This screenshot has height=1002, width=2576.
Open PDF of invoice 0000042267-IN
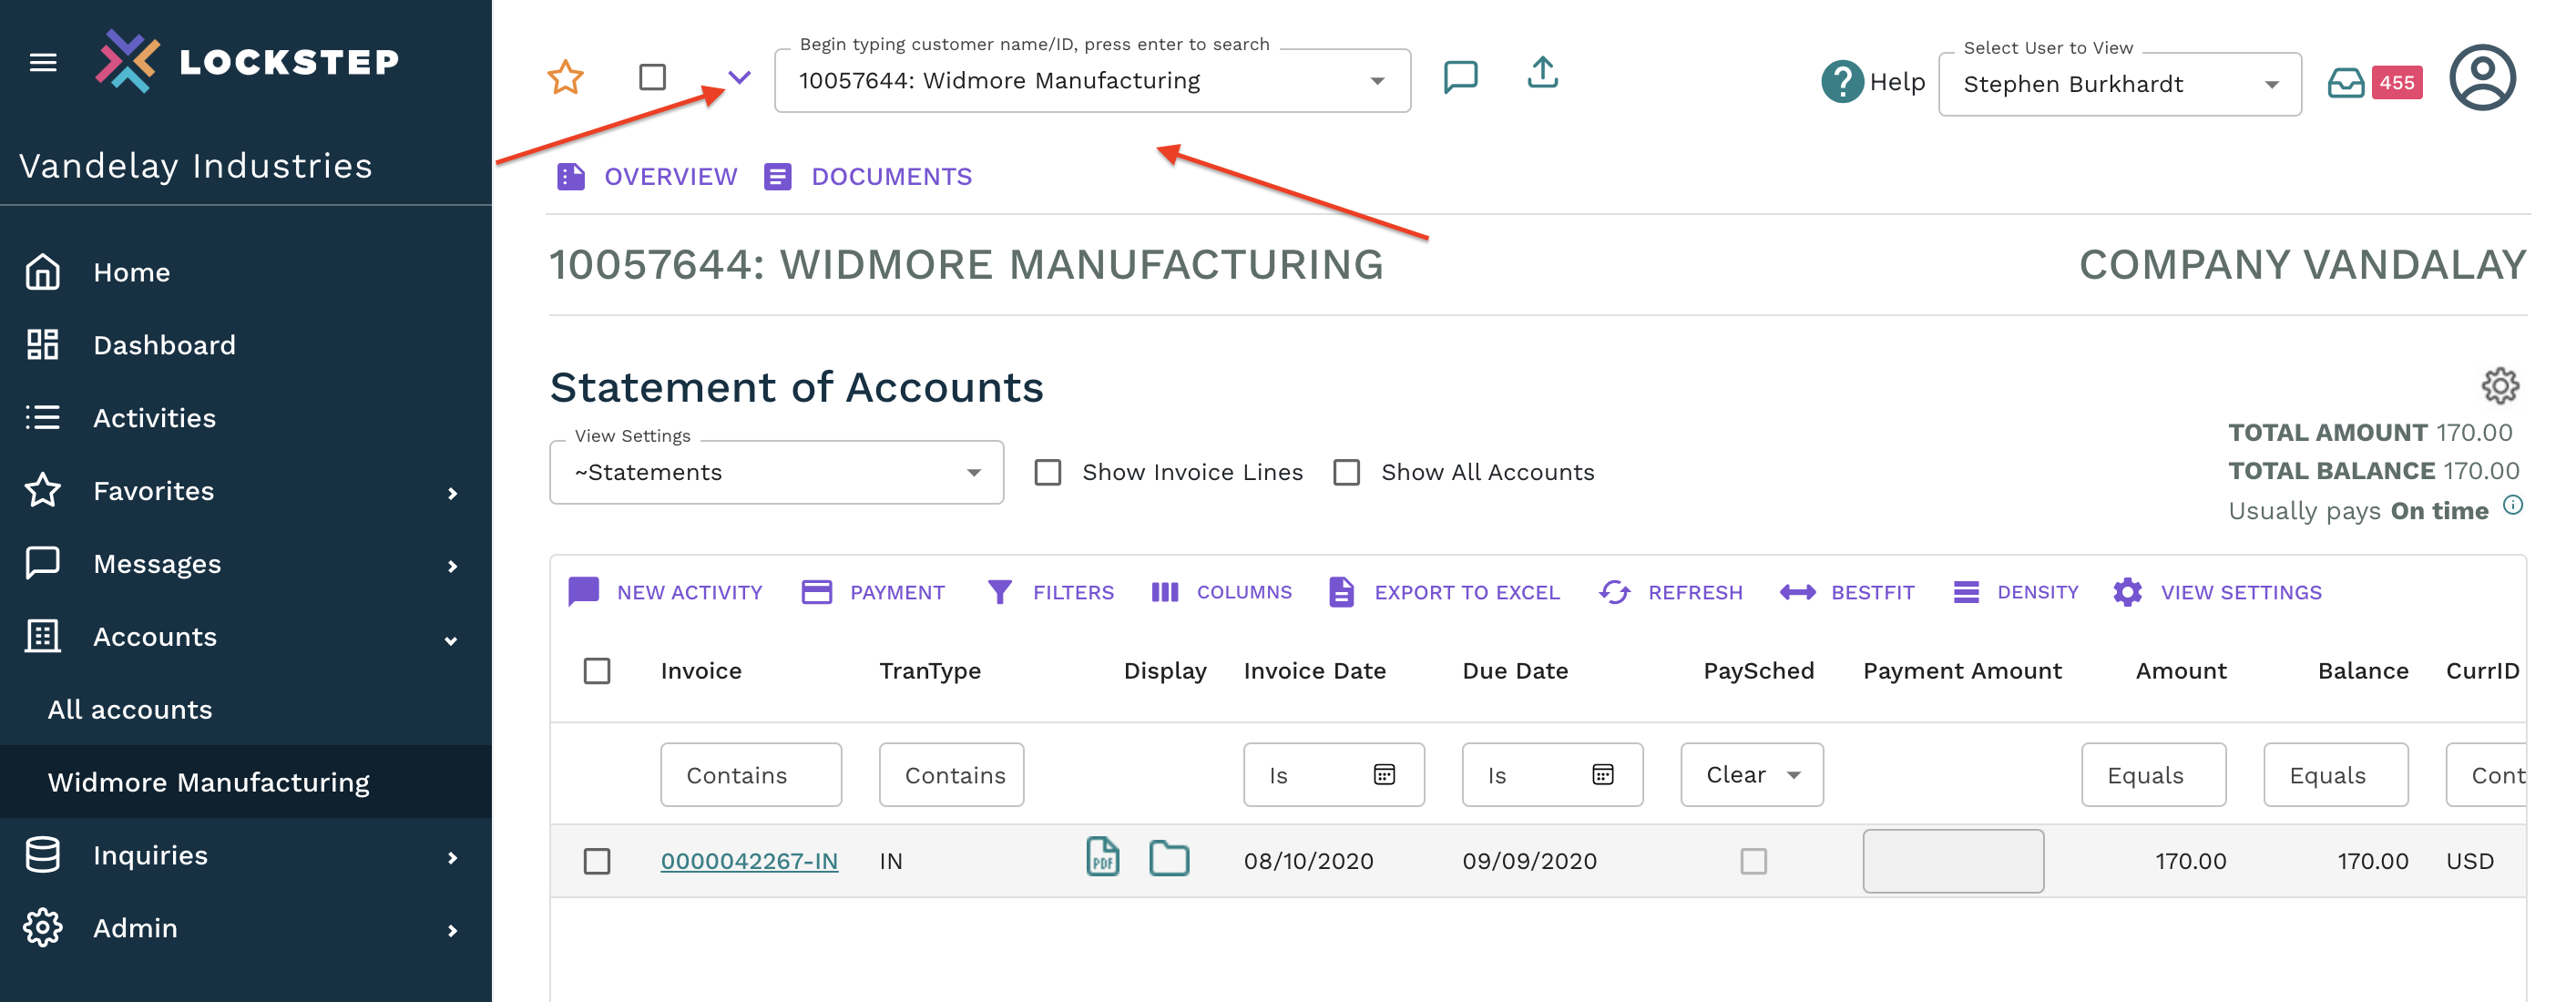tap(1102, 858)
